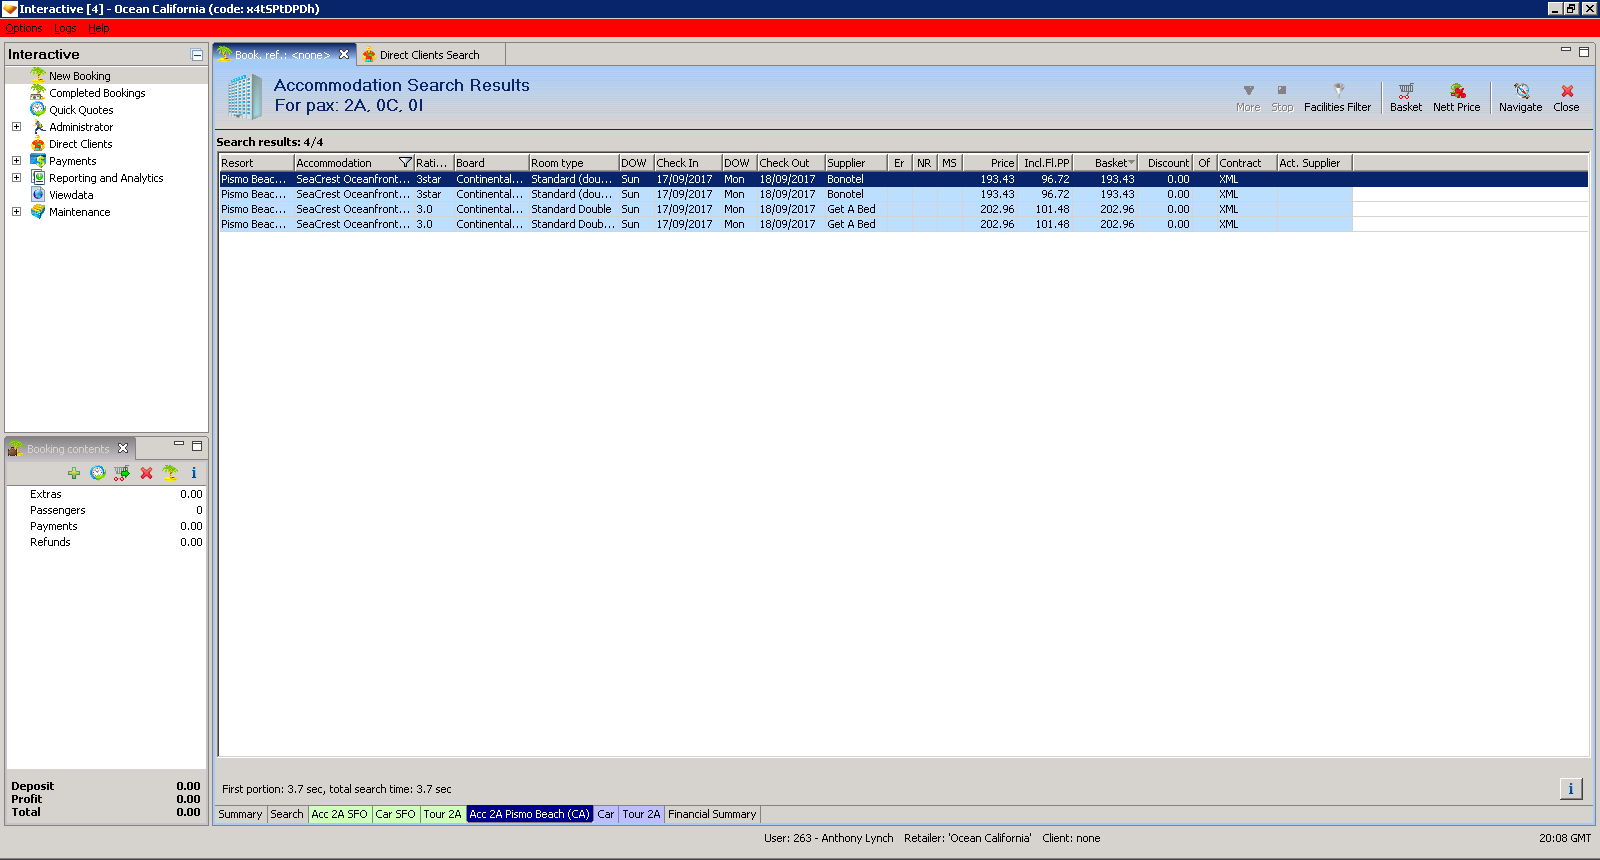
Task: Select Direct Clients in the tree
Action: 81,144
